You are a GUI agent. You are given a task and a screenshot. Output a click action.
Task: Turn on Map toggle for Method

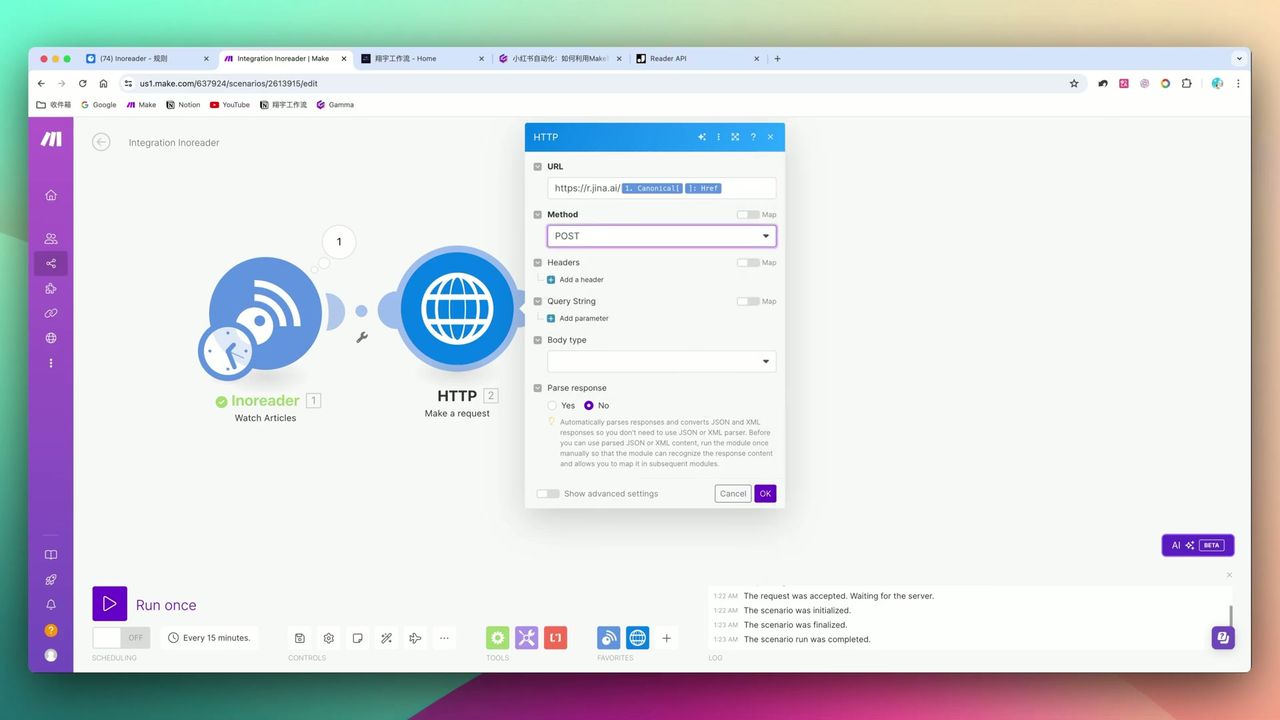(748, 215)
